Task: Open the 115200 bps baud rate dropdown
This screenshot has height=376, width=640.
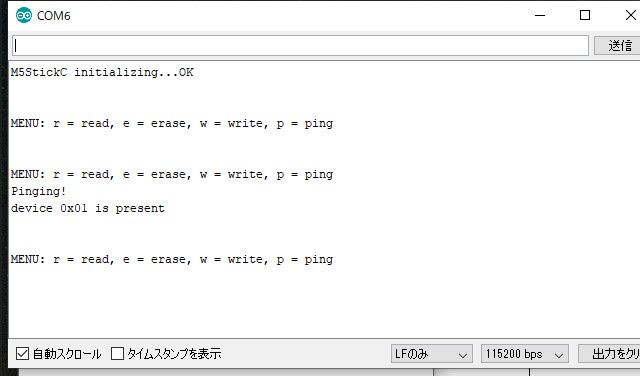Action: coord(525,354)
